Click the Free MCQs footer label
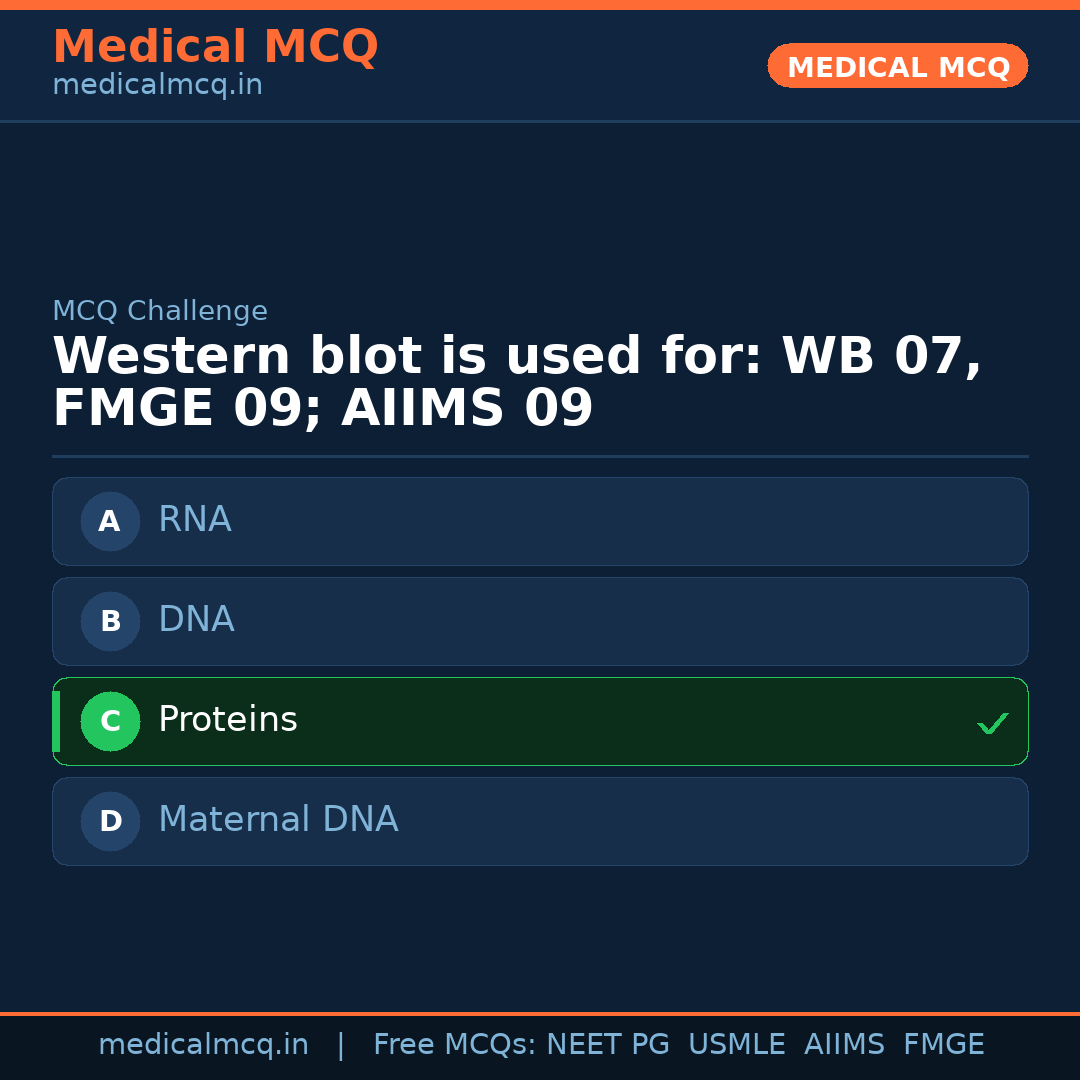Image resolution: width=1080 pixels, height=1080 pixels. pyautogui.click(x=454, y=1045)
